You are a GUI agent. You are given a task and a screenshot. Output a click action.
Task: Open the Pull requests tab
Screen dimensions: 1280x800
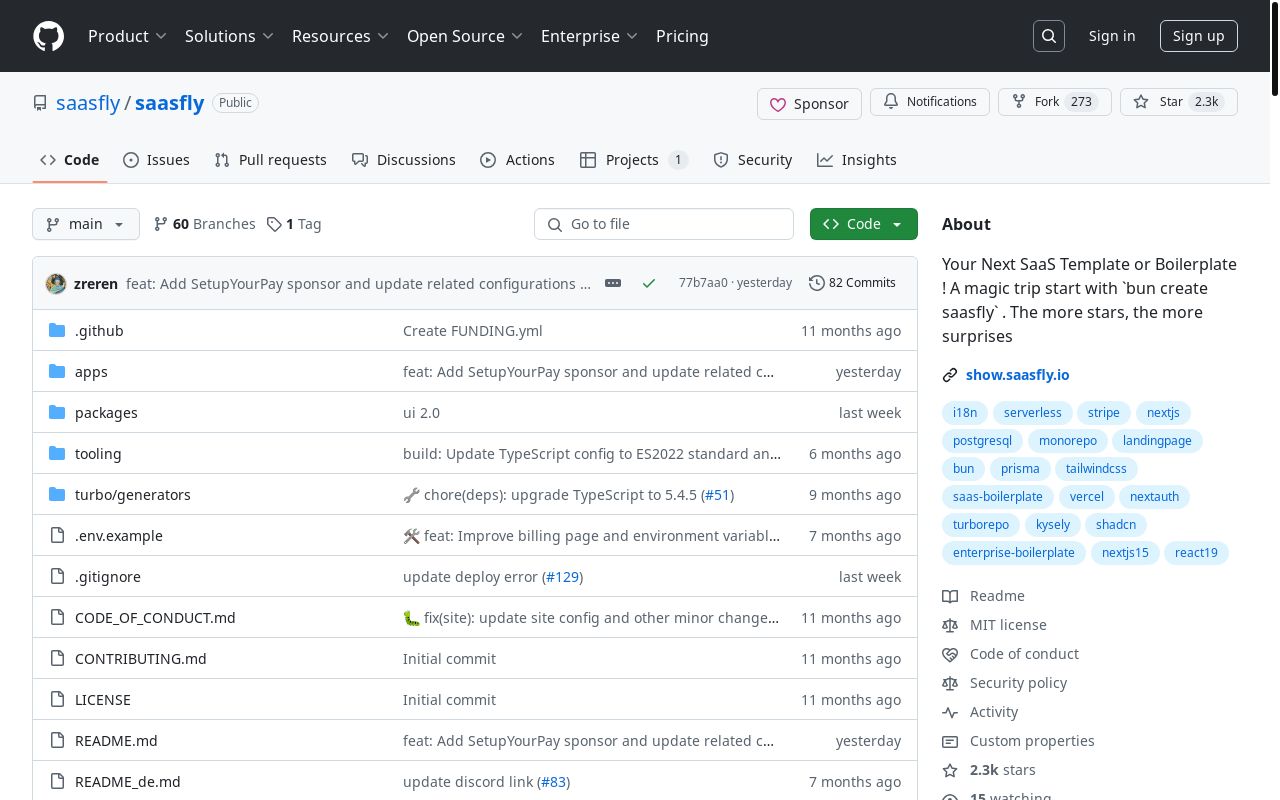click(270, 160)
